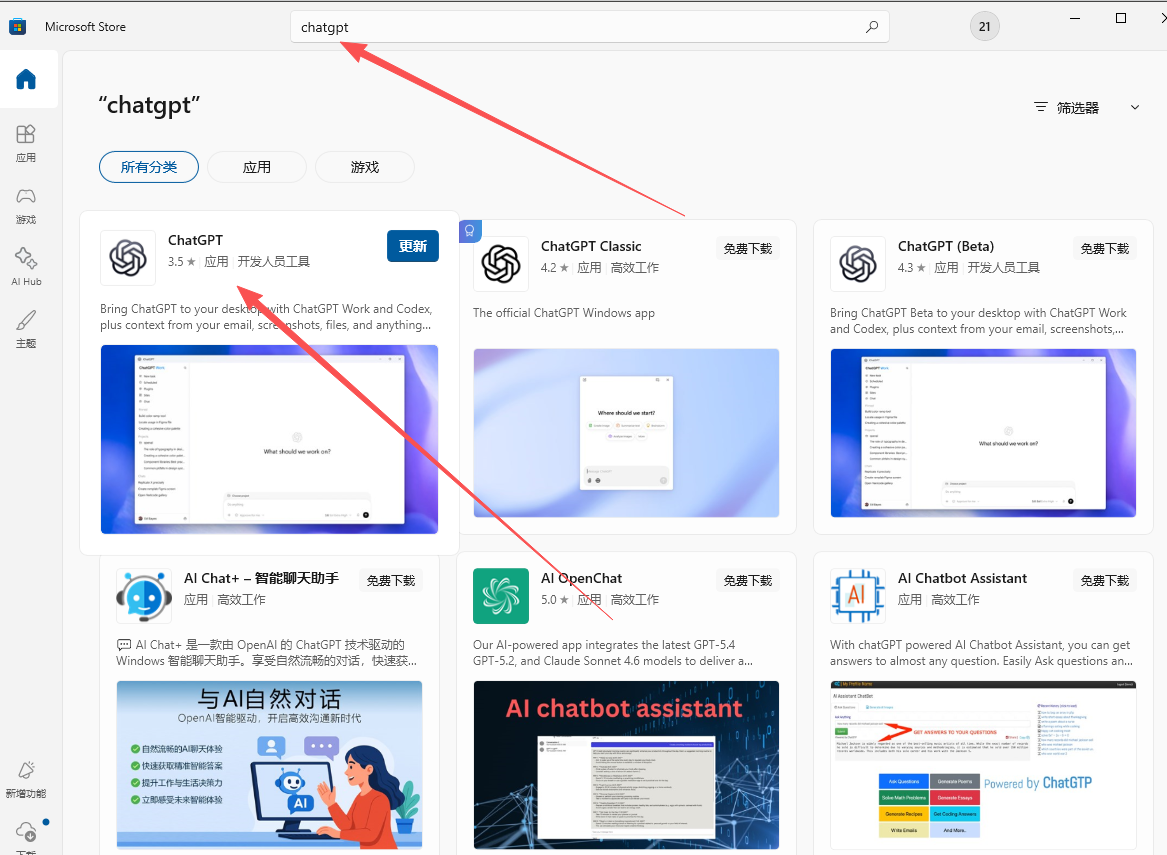Click 免费下载 for AI OpenChat

[748, 580]
